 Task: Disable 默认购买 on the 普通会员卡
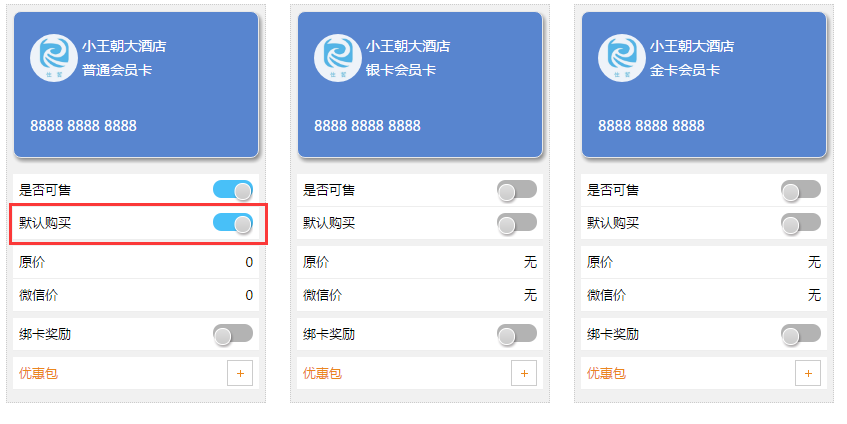click(233, 223)
